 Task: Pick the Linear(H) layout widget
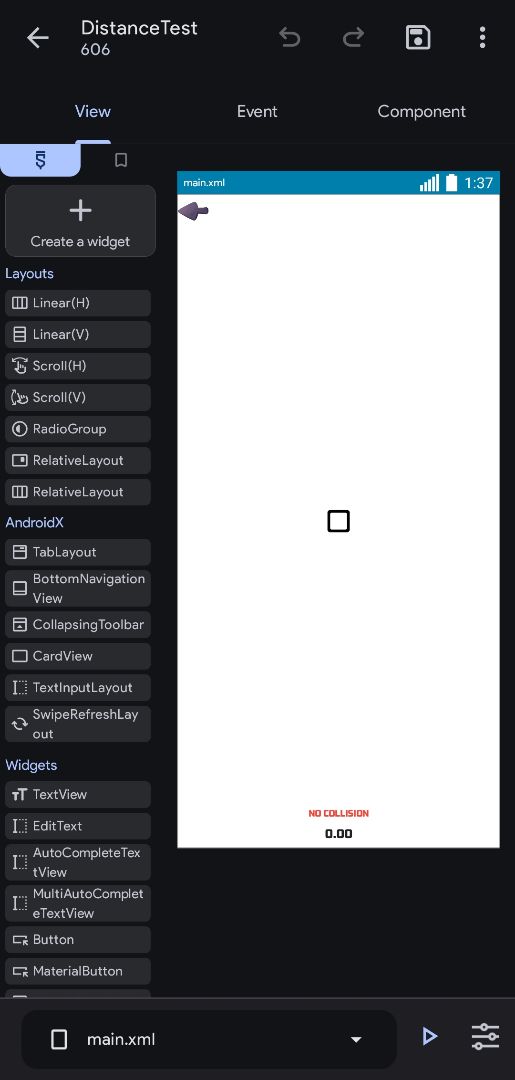coord(78,303)
